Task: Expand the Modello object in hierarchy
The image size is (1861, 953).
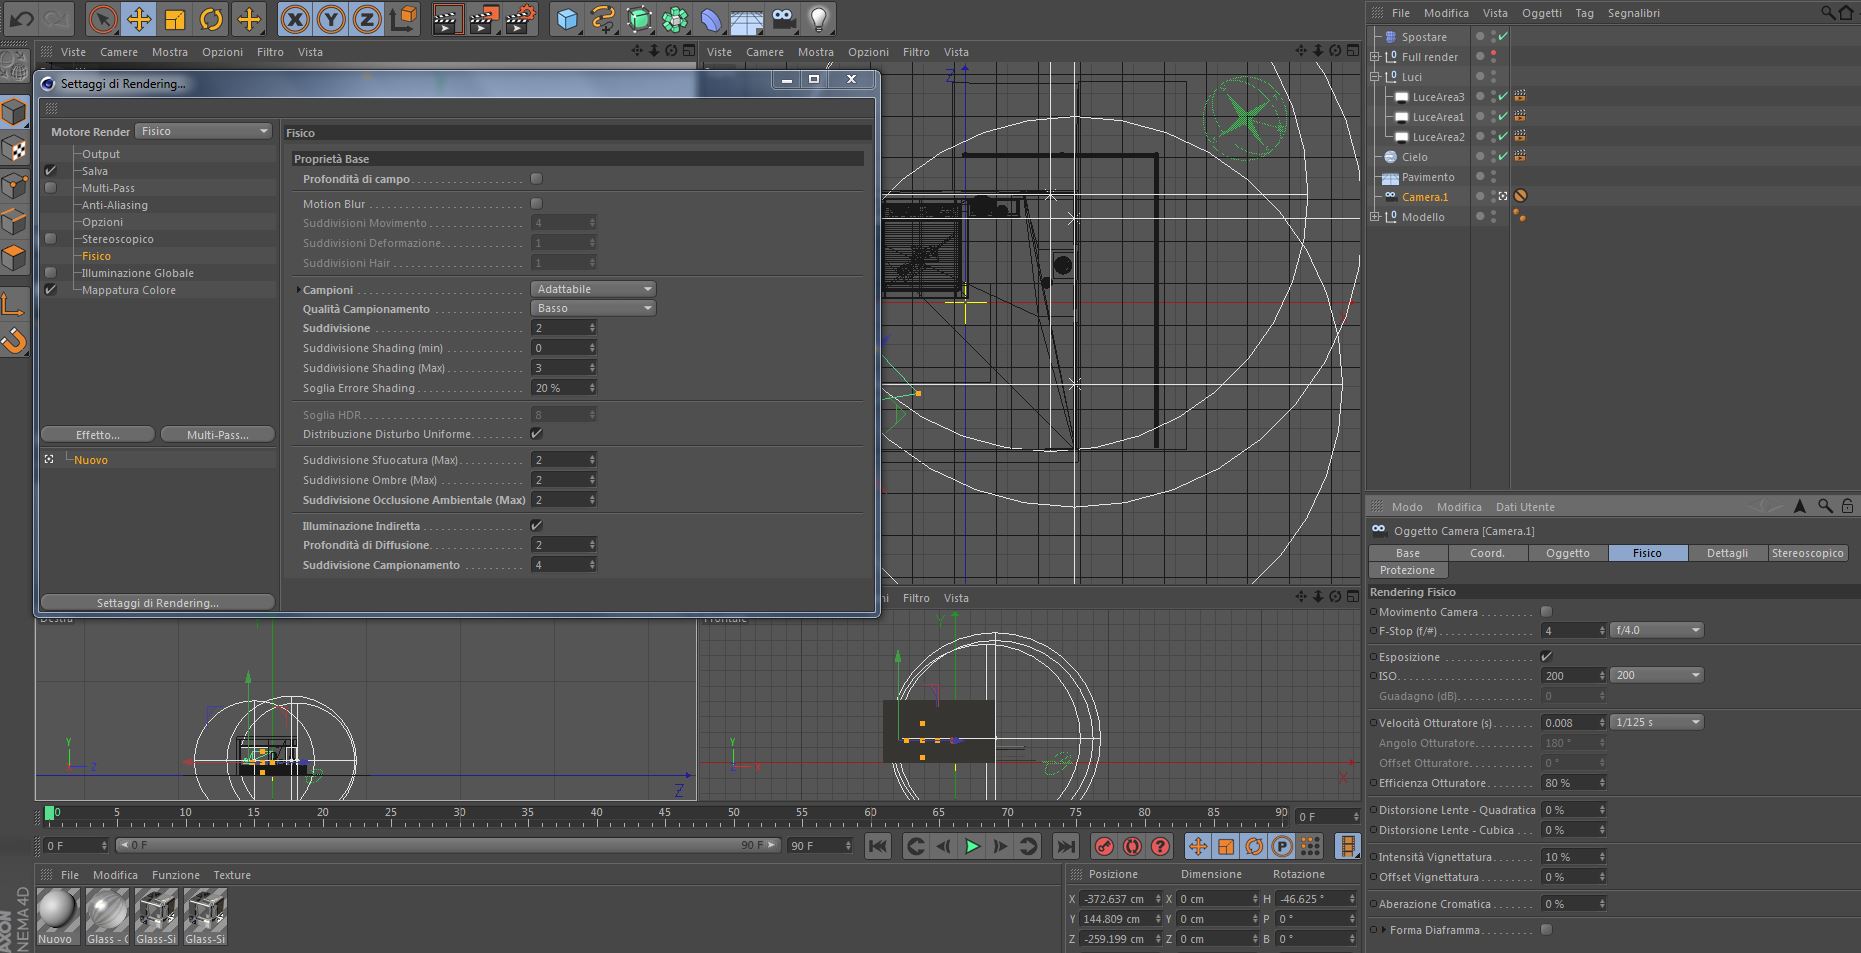Action: click(1375, 217)
